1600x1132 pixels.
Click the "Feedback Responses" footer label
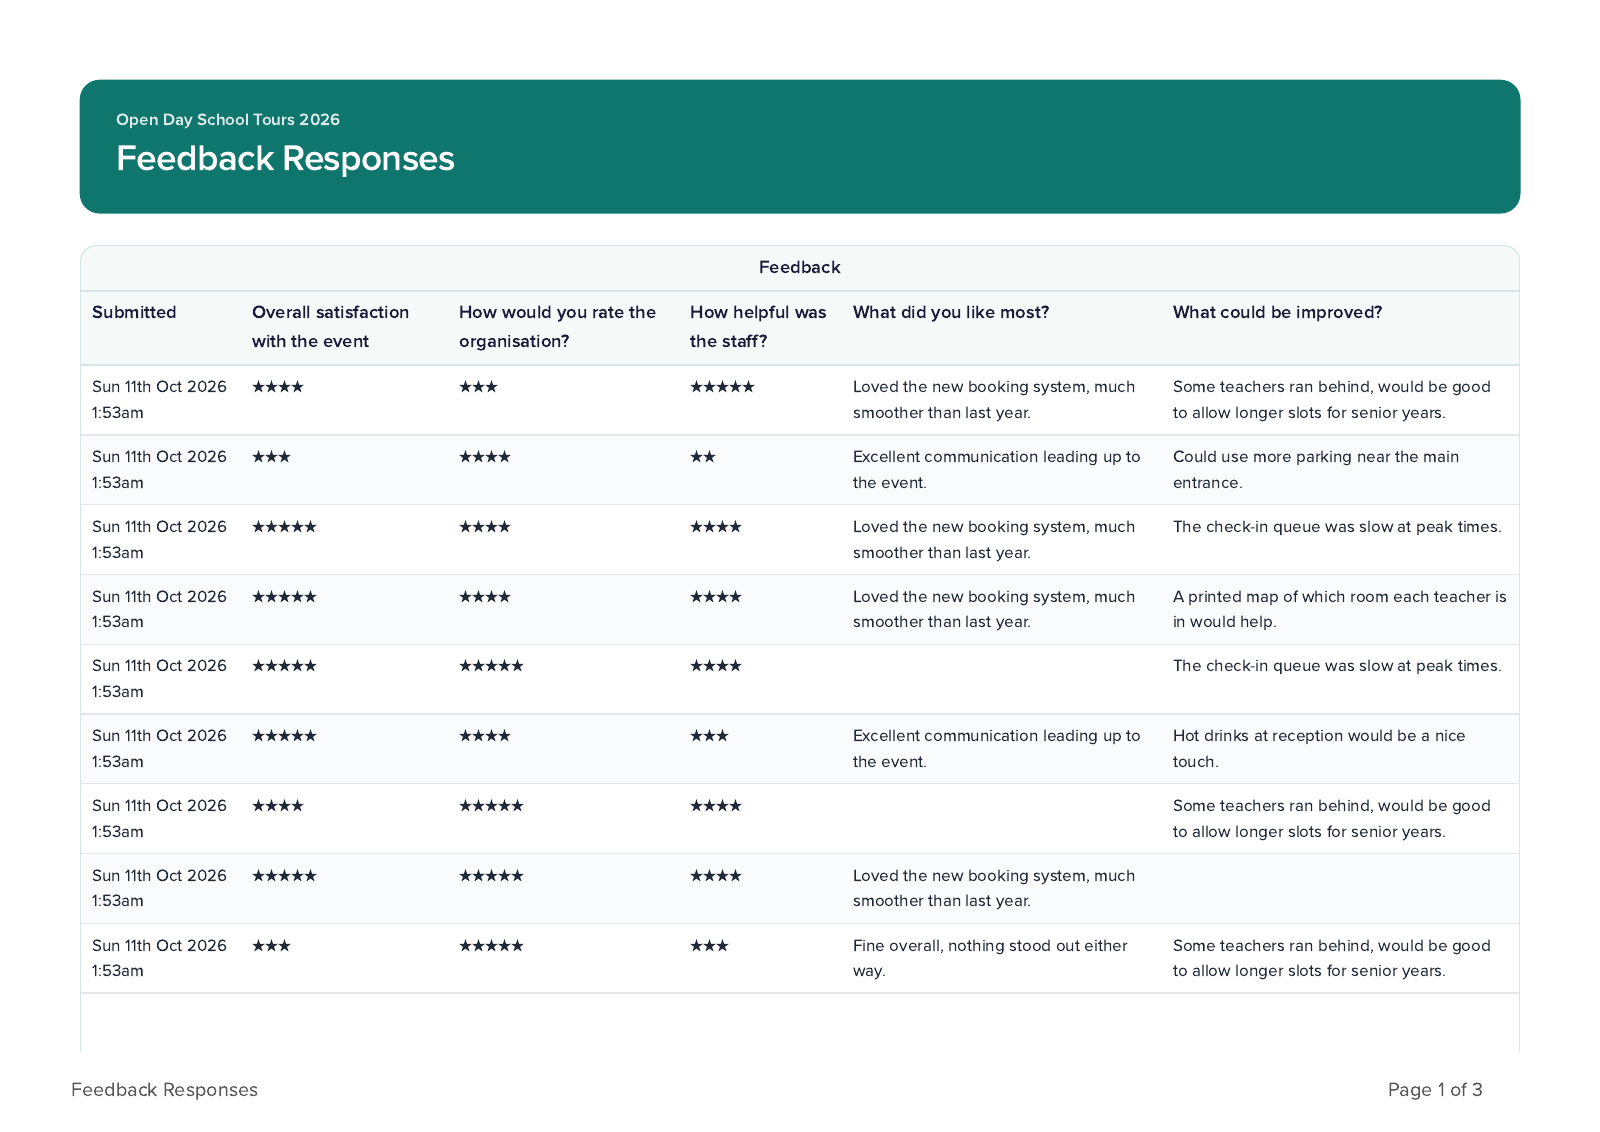(x=164, y=1090)
